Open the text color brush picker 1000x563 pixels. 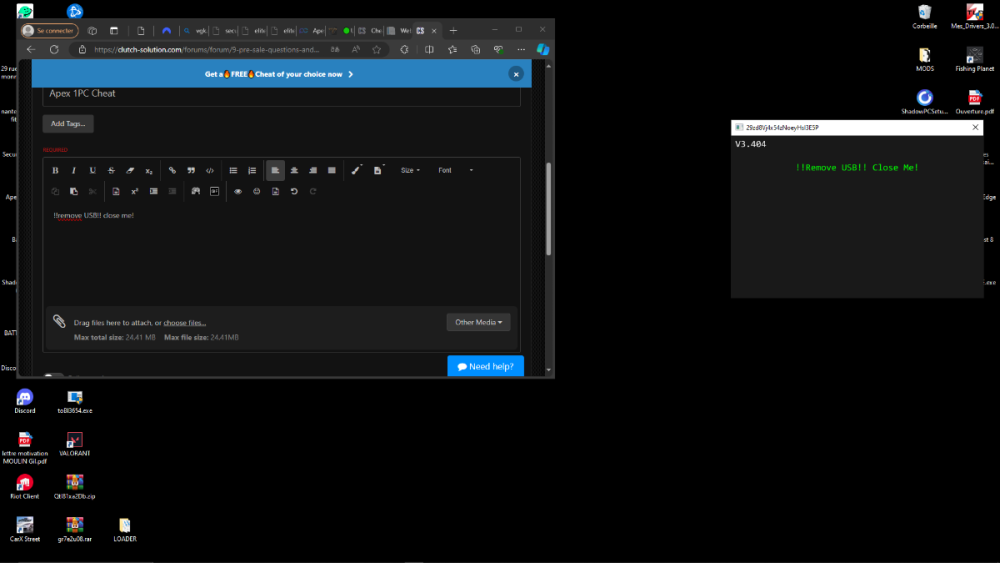pos(357,171)
